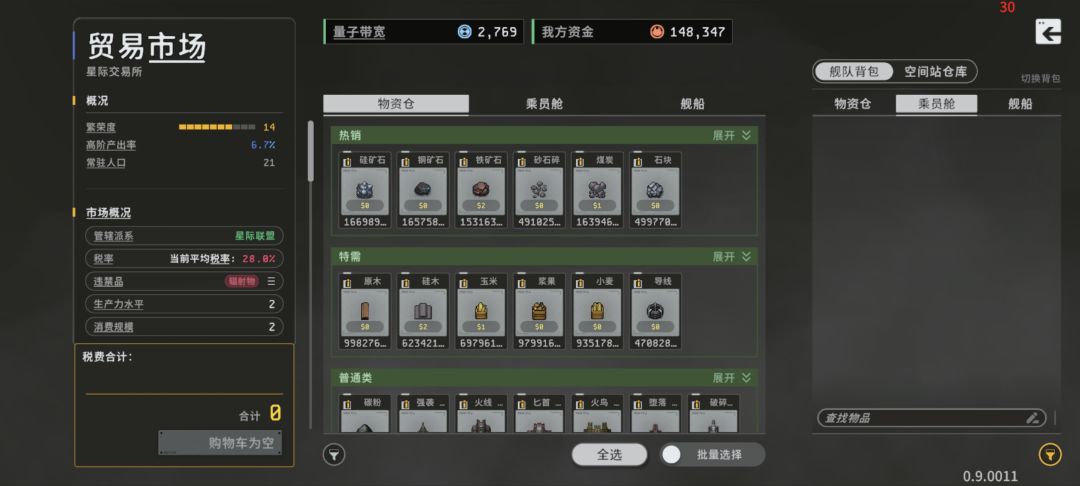Expand the 特需 category
The height and width of the screenshot is (486, 1080).
tap(732, 257)
